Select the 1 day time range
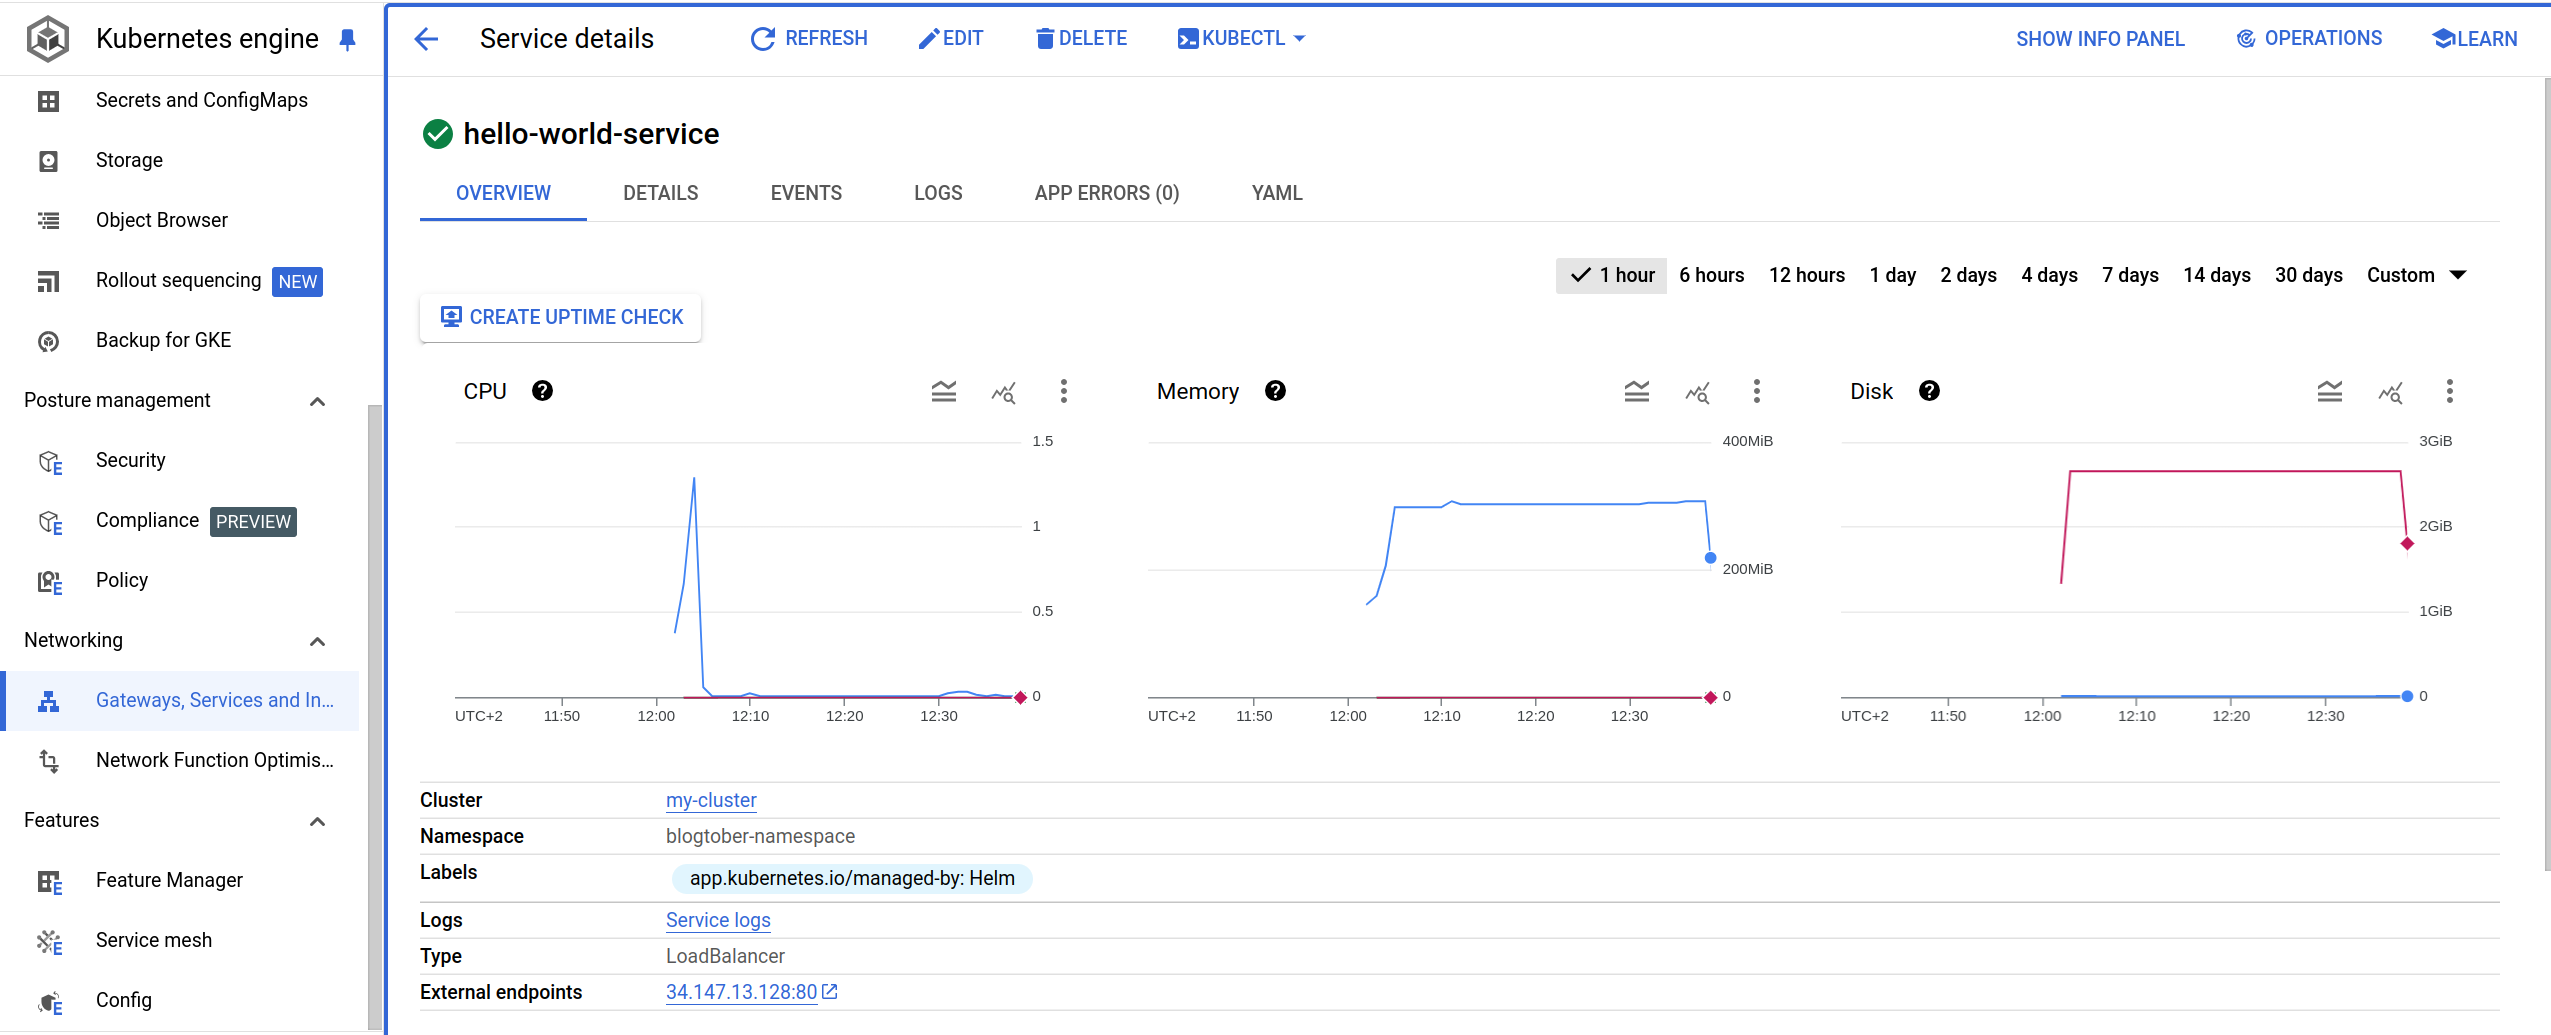The height and width of the screenshot is (1035, 2551). click(x=1892, y=275)
